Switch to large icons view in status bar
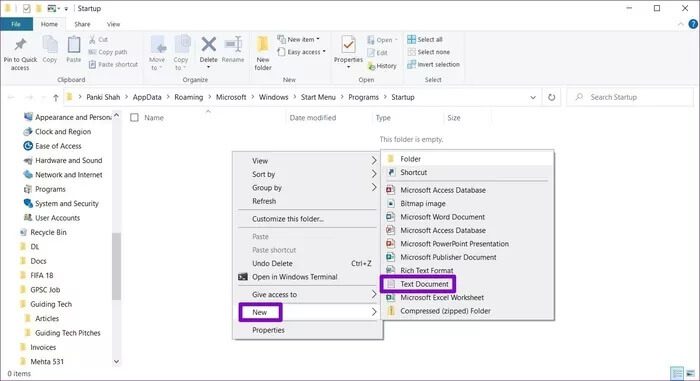This screenshot has height=381, width=700. pos(691,373)
